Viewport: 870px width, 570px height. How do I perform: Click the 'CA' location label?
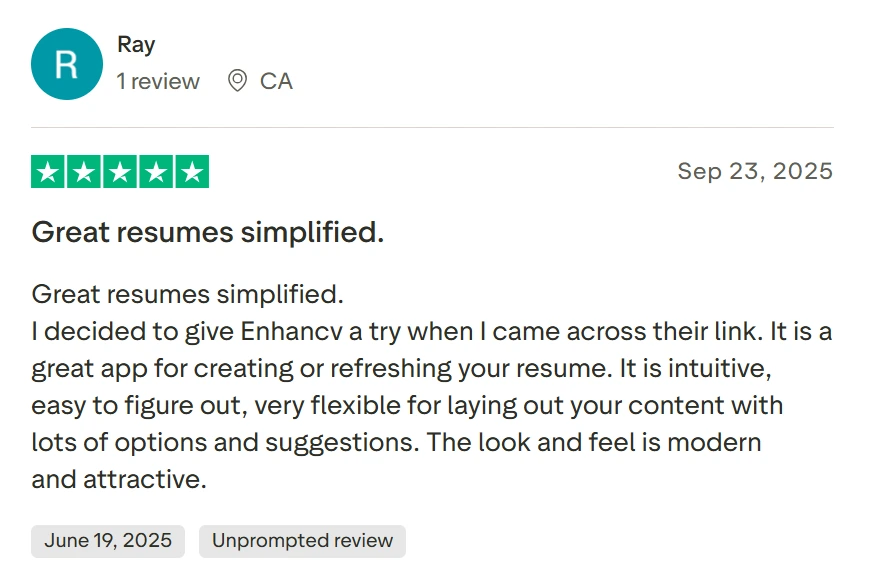(276, 81)
